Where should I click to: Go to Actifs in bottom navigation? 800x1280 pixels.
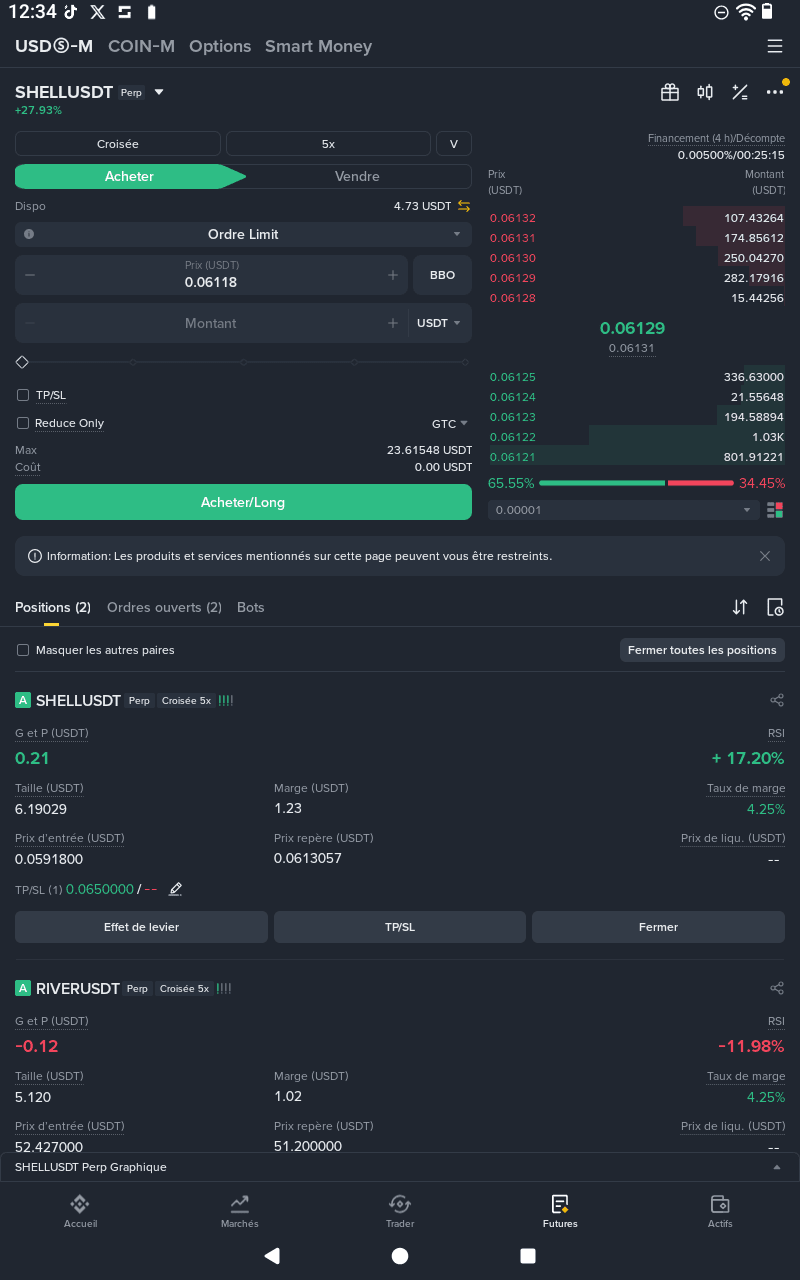tap(720, 1210)
